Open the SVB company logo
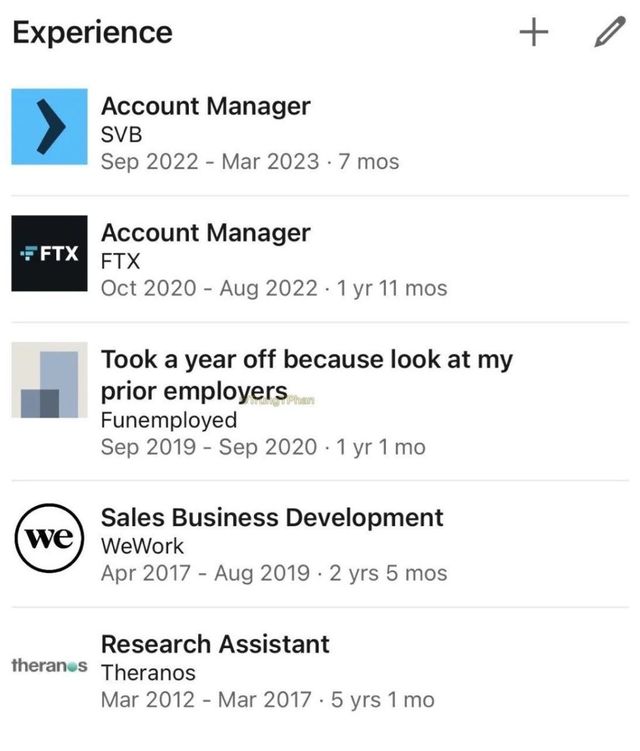This screenshot has height=751, width=640. pyautogui.click(x=49, y=126)
